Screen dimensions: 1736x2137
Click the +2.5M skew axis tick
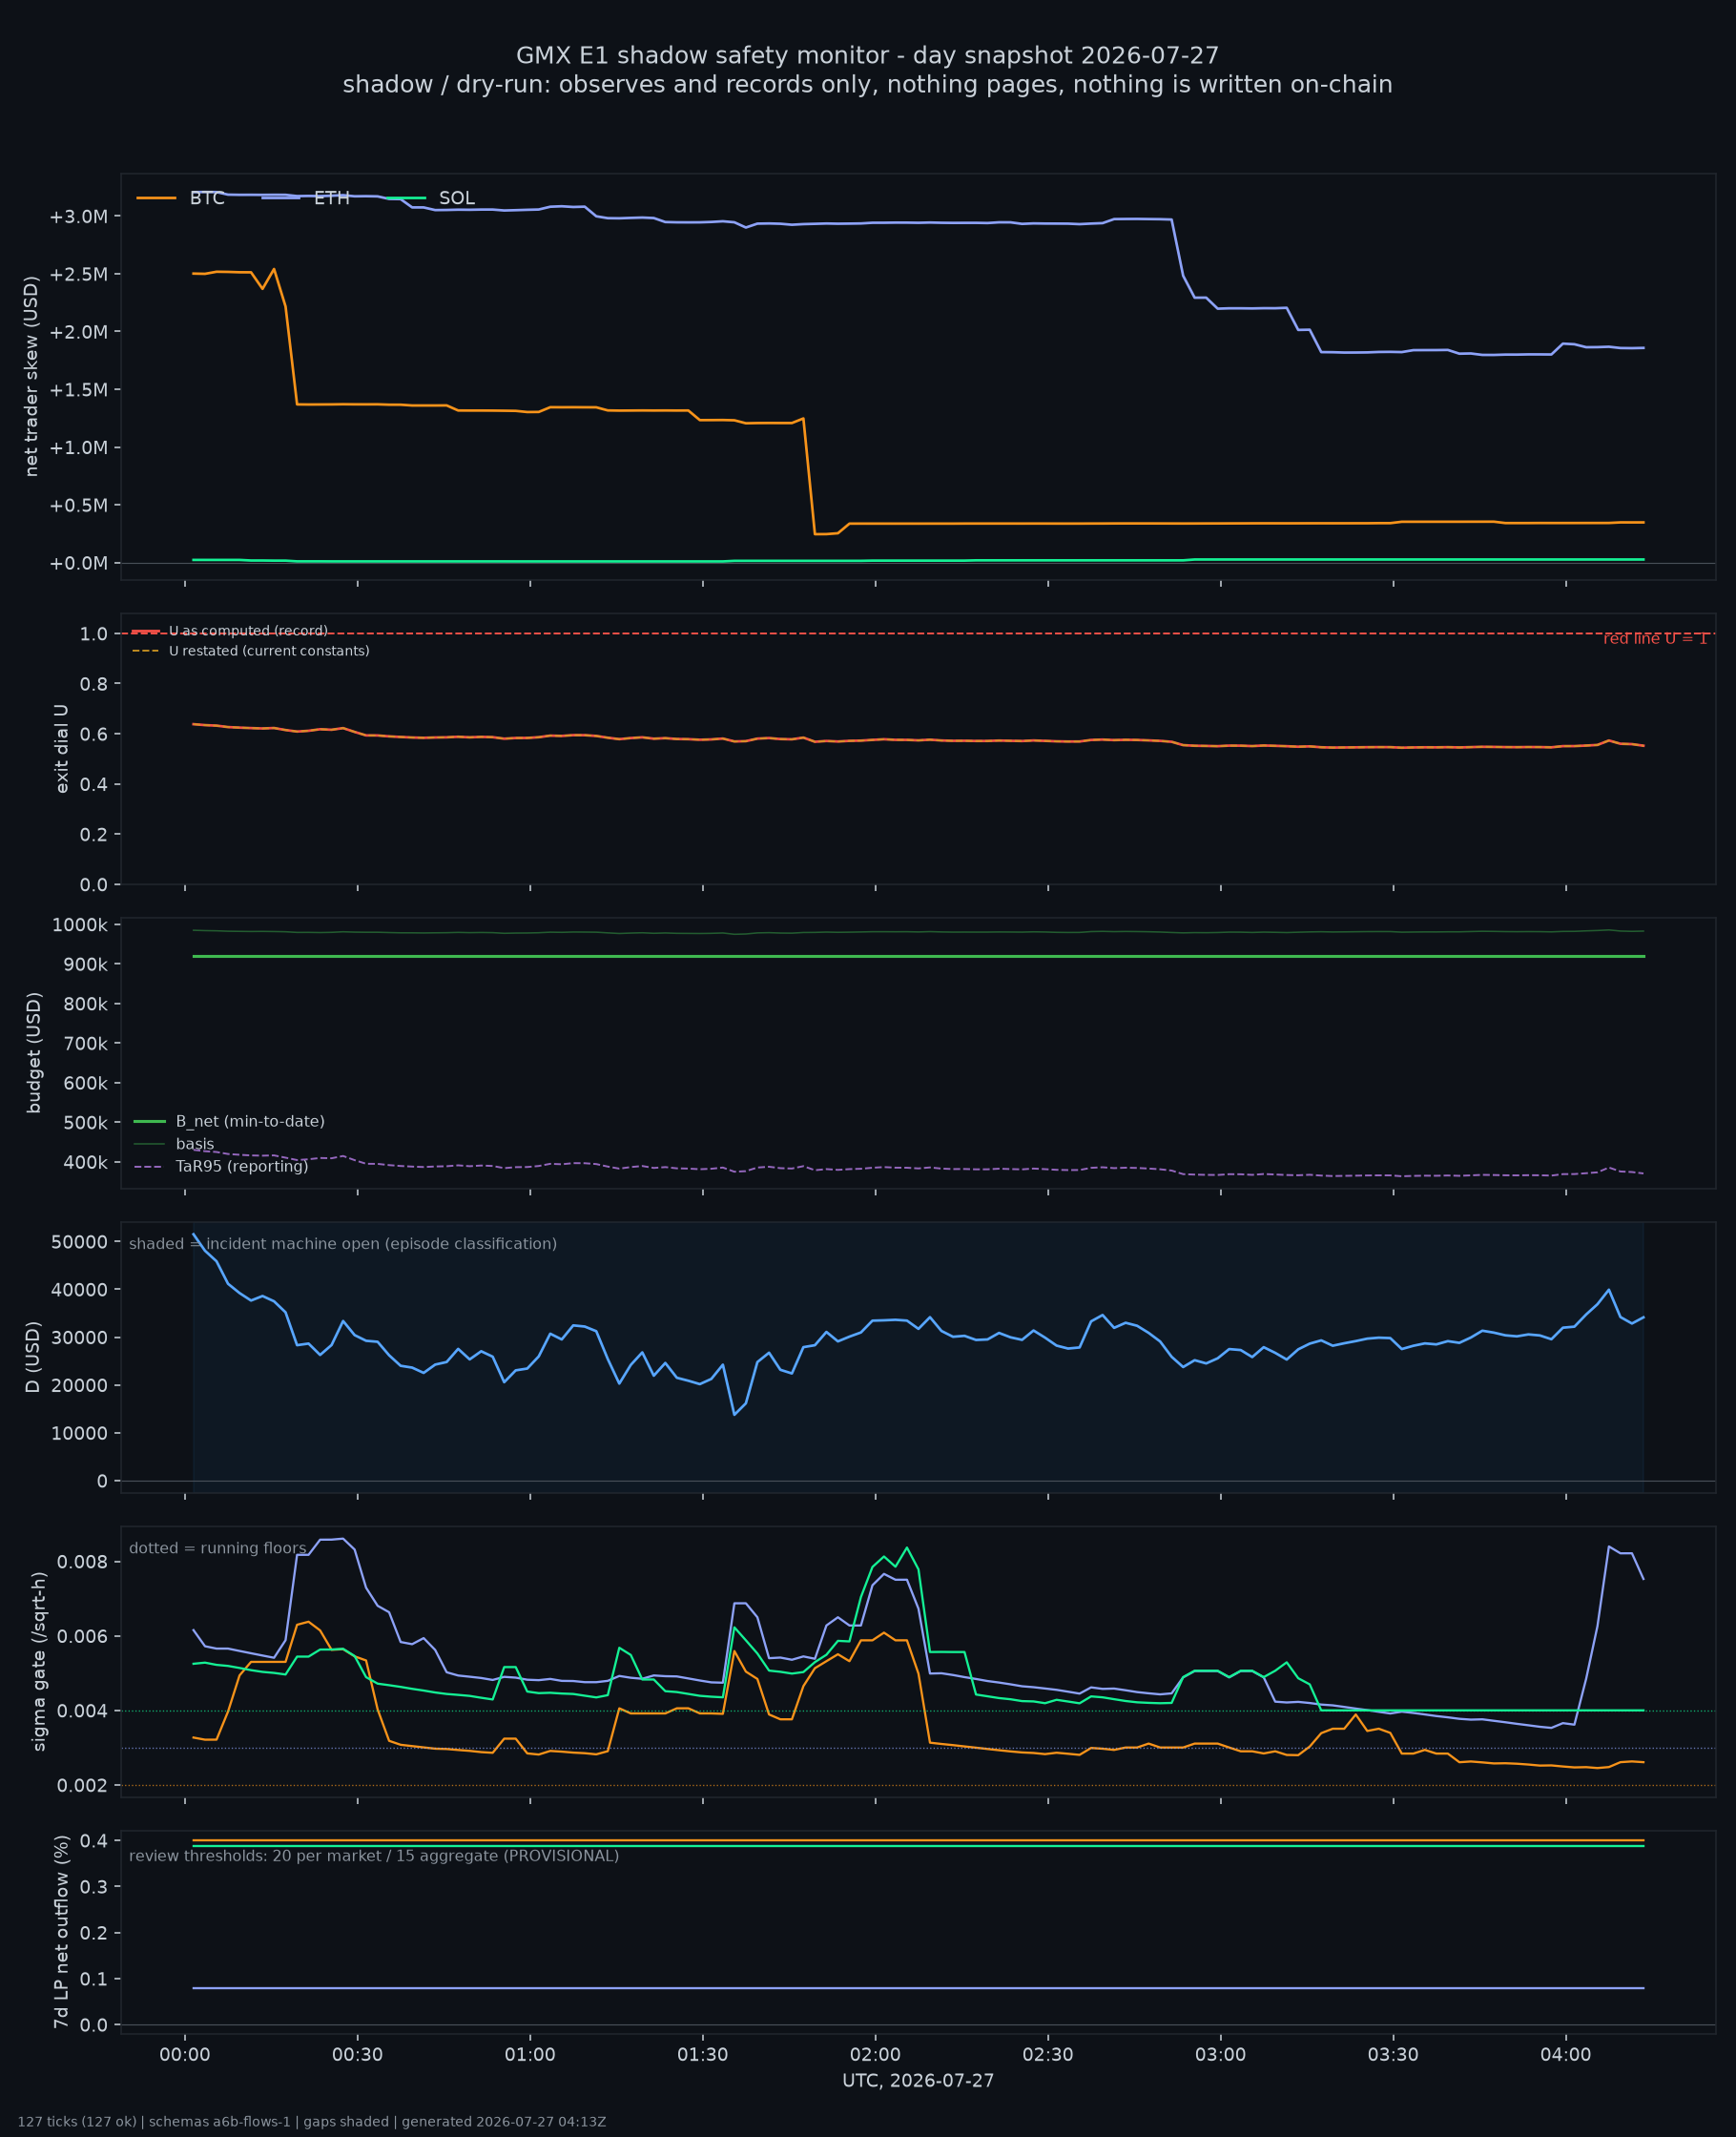point(78,275)
